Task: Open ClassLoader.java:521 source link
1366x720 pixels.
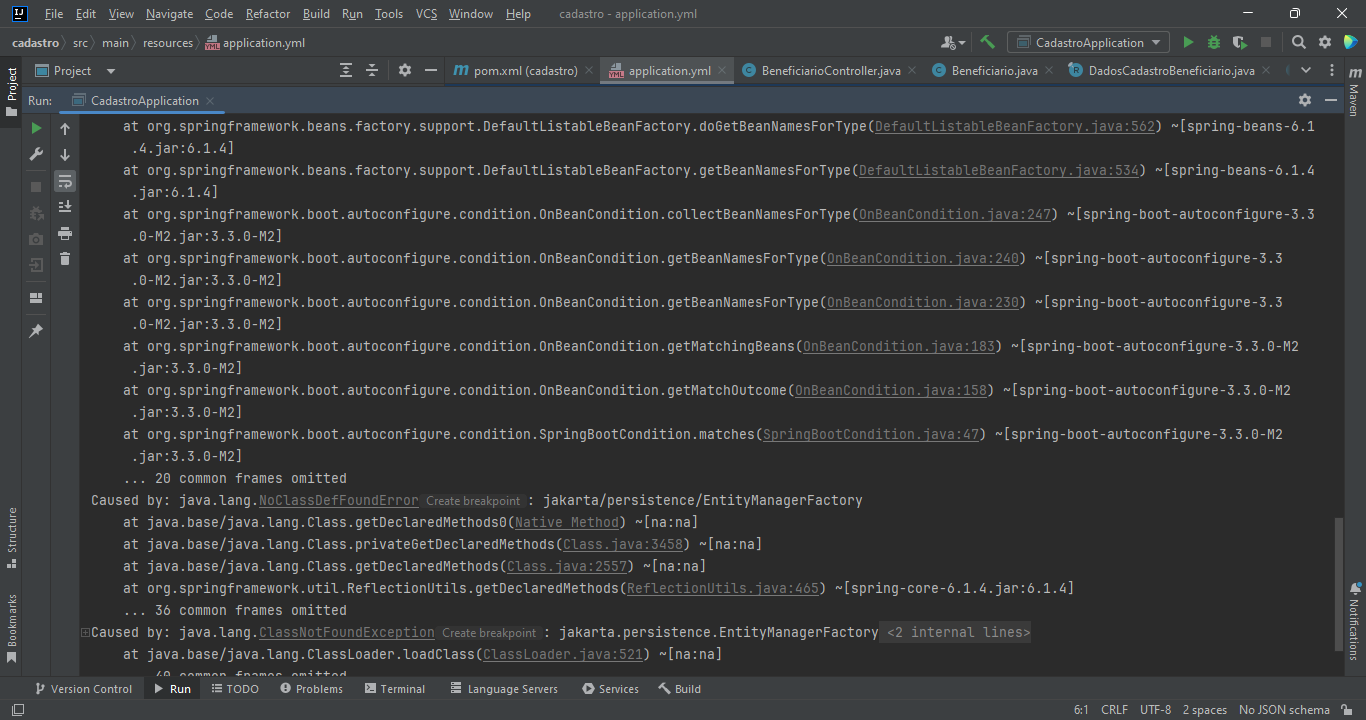Action: 562,654
